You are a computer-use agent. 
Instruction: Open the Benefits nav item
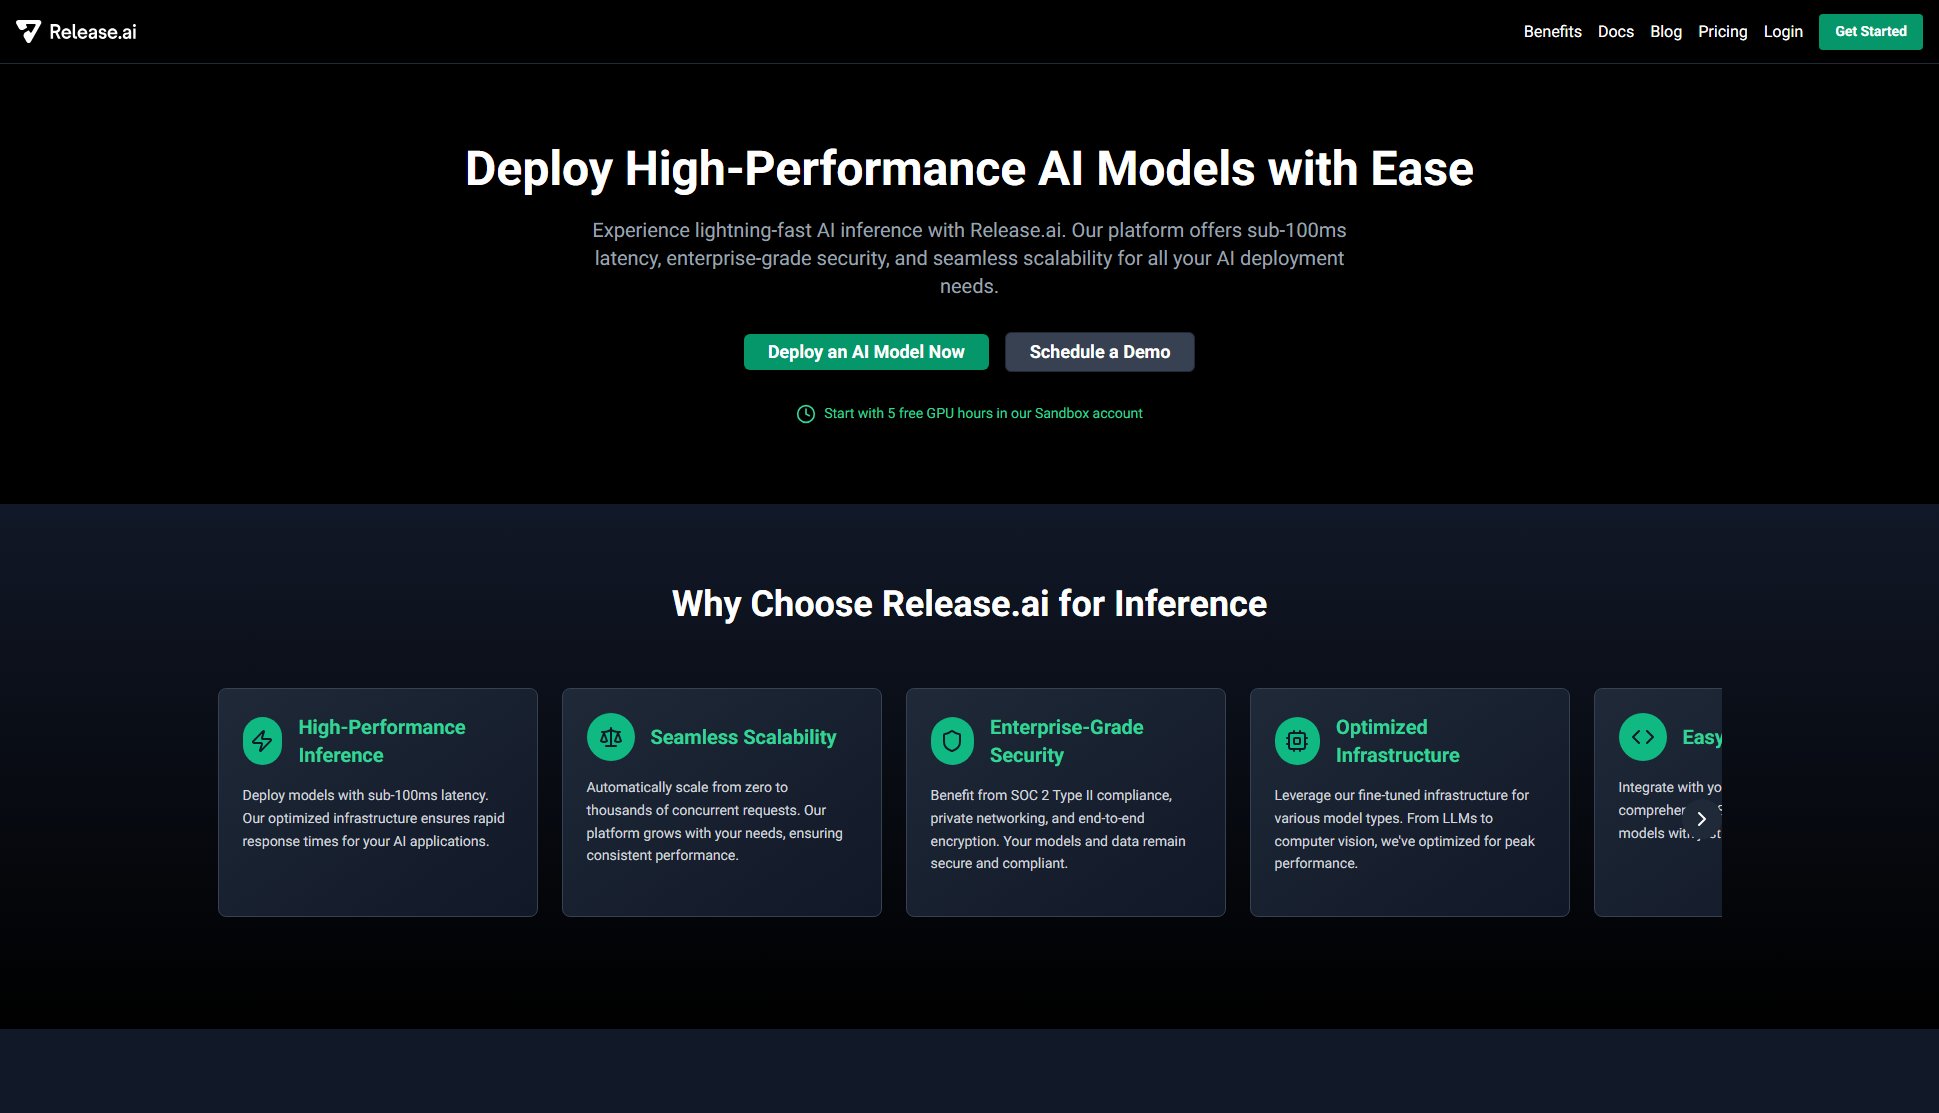point(1552,32)
